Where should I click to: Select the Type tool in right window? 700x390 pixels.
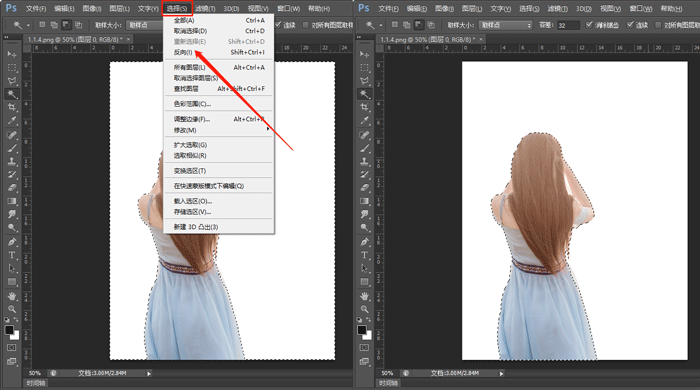point(365,255)
